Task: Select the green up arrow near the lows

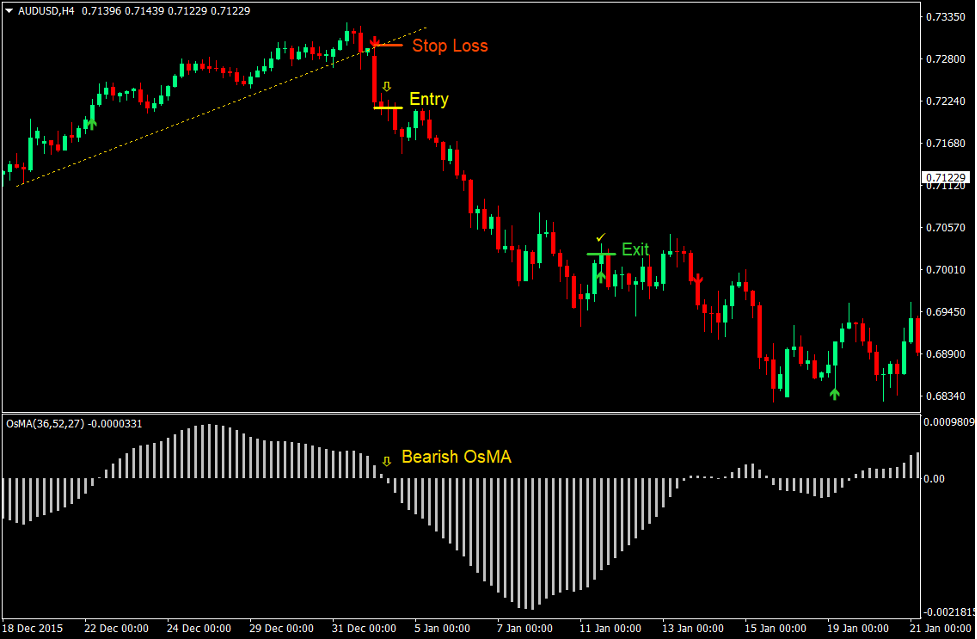Action: click(835, 394)
